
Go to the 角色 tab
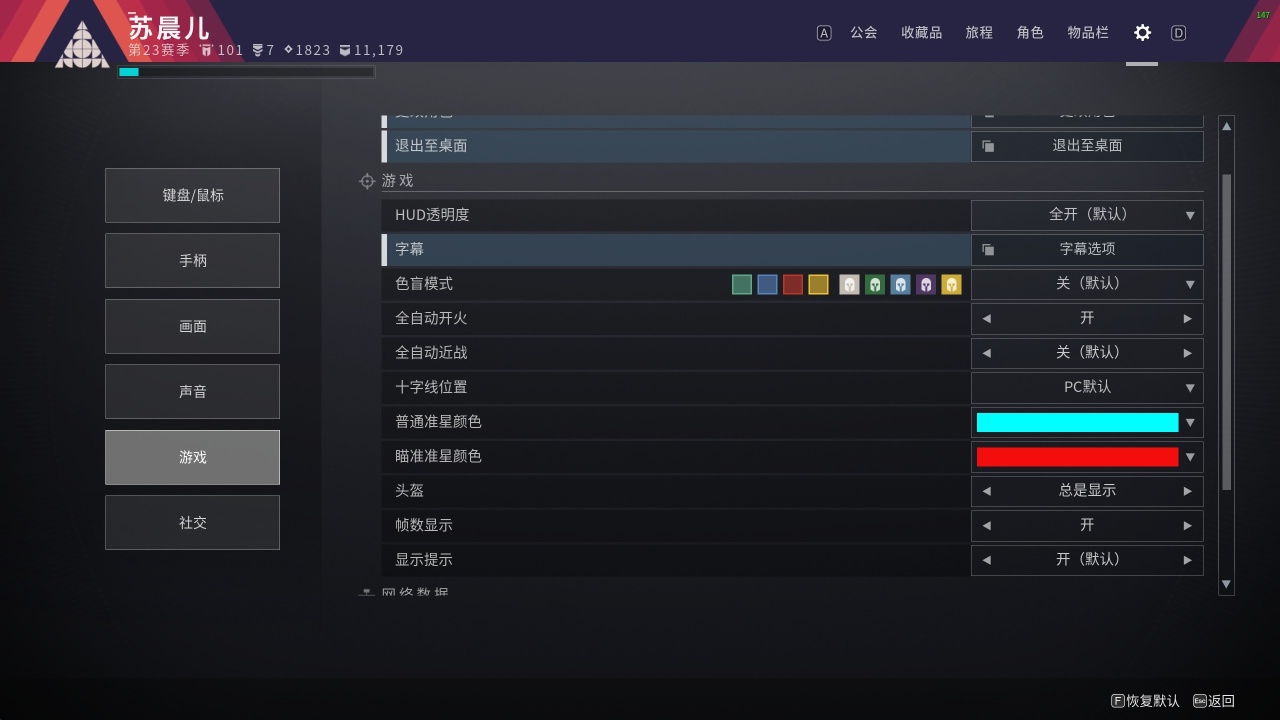tap(1030, 33)
